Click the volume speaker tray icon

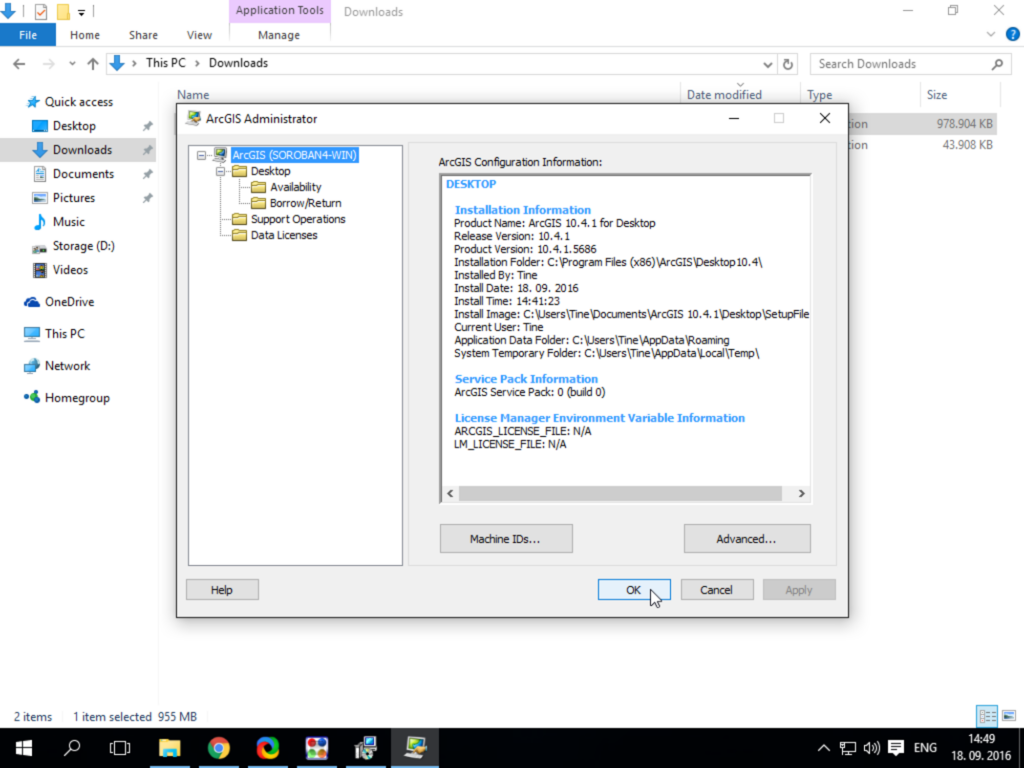[x=871, y=748]
